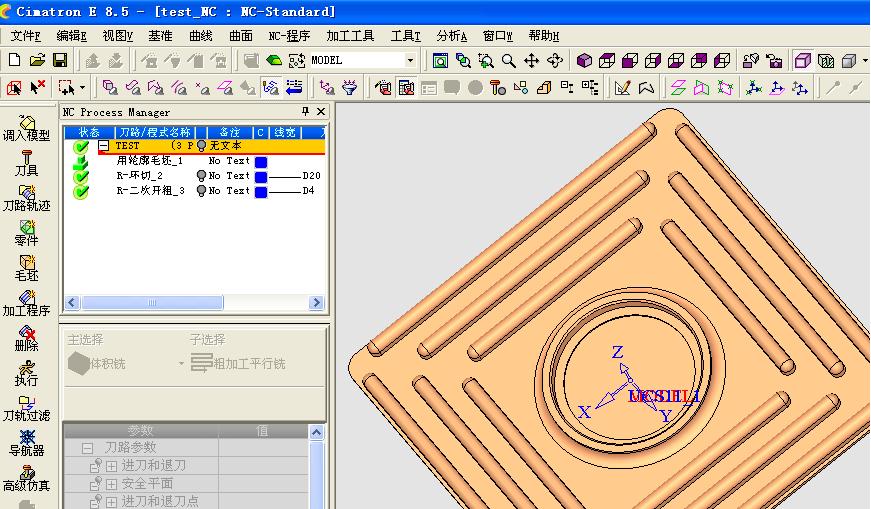
Task: Save the document with floppy icon
Action: pos(60,60)
